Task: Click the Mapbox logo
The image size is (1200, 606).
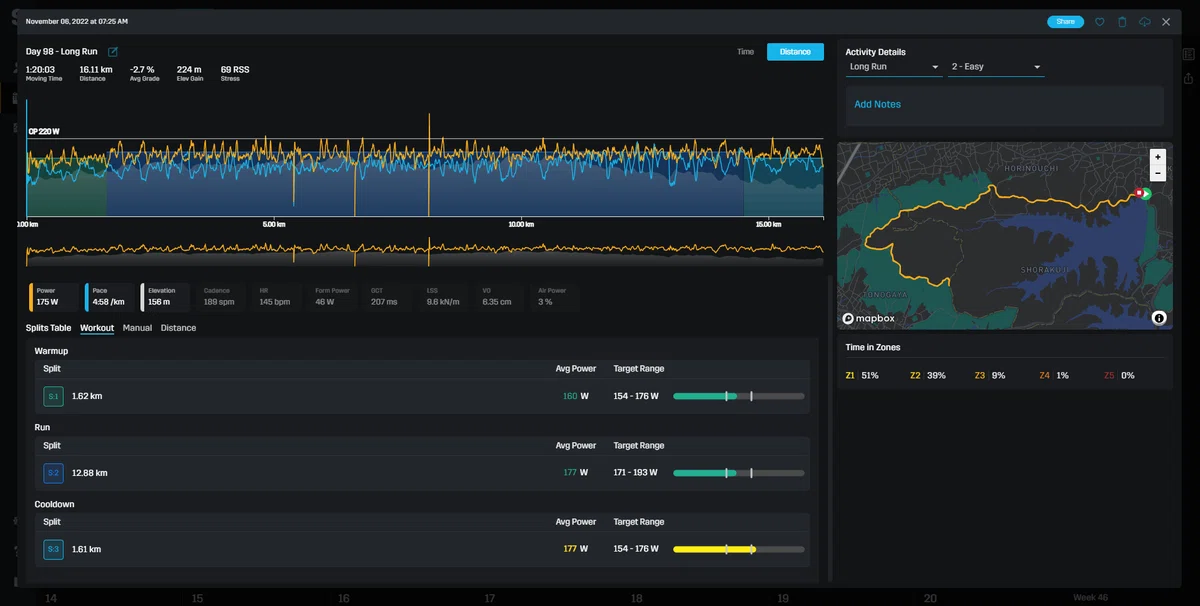Action: click(868, 318)
